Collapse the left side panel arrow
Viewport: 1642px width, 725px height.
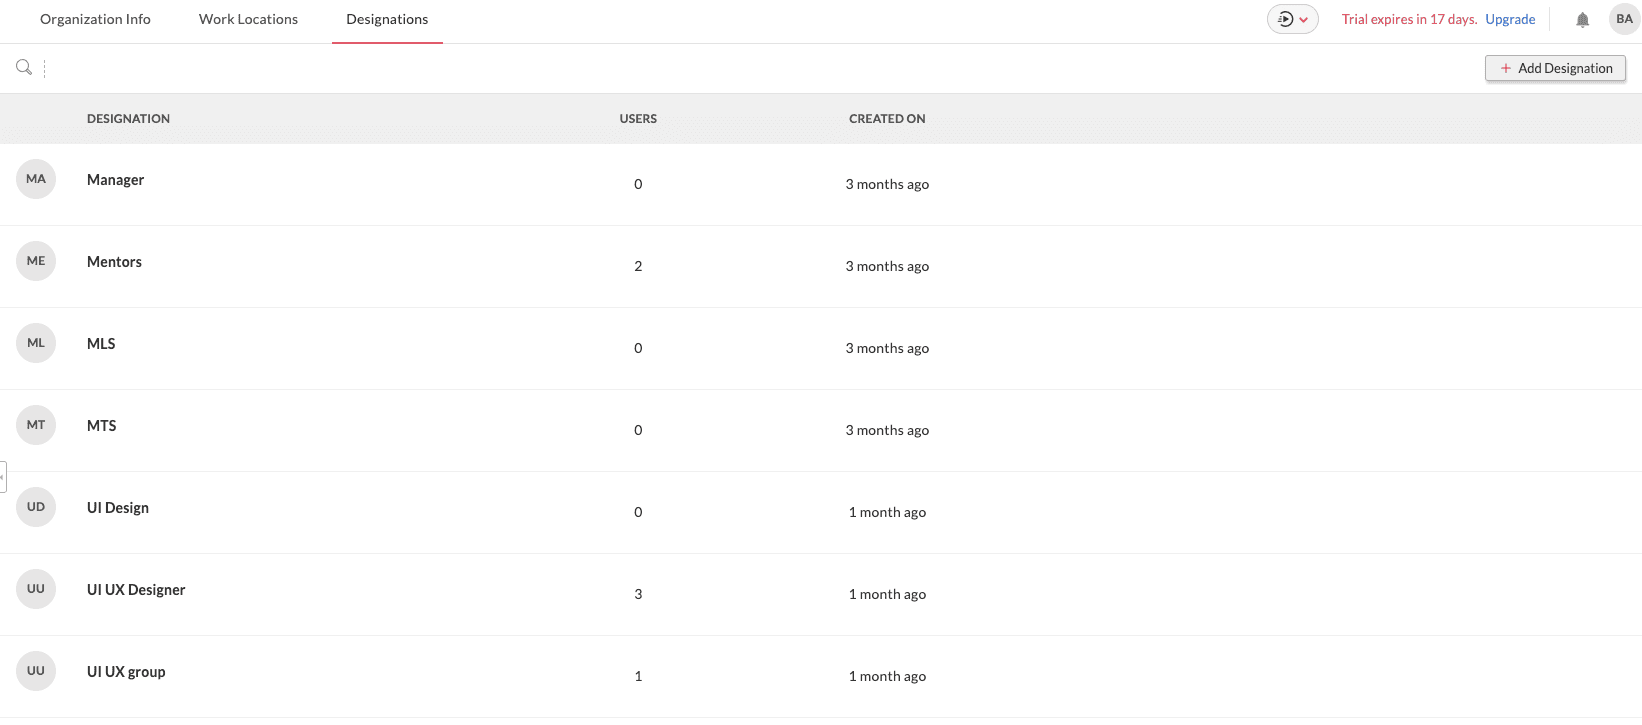[3, 477]
